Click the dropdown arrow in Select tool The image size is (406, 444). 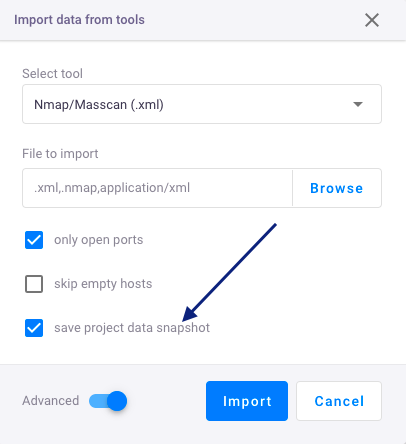(358, 104)
